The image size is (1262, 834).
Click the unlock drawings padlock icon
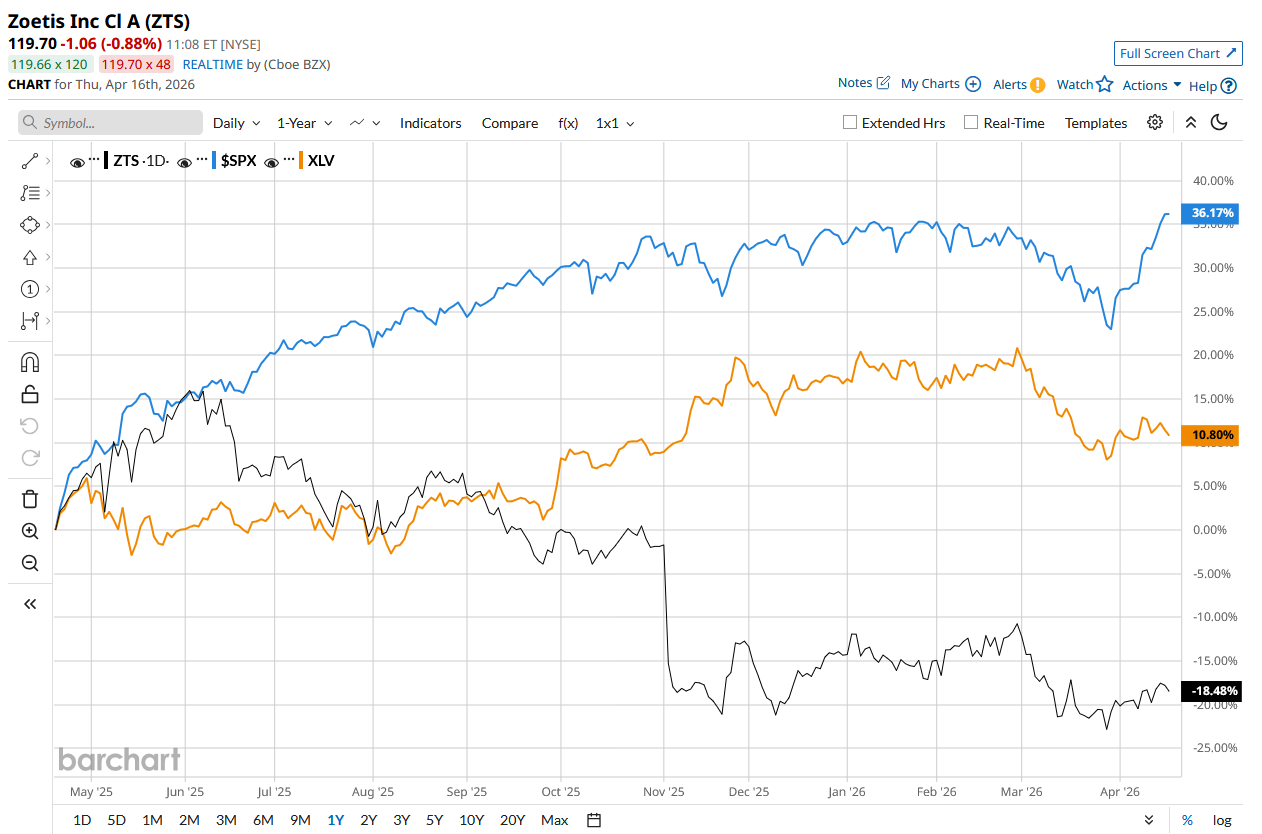click(30, 394)
